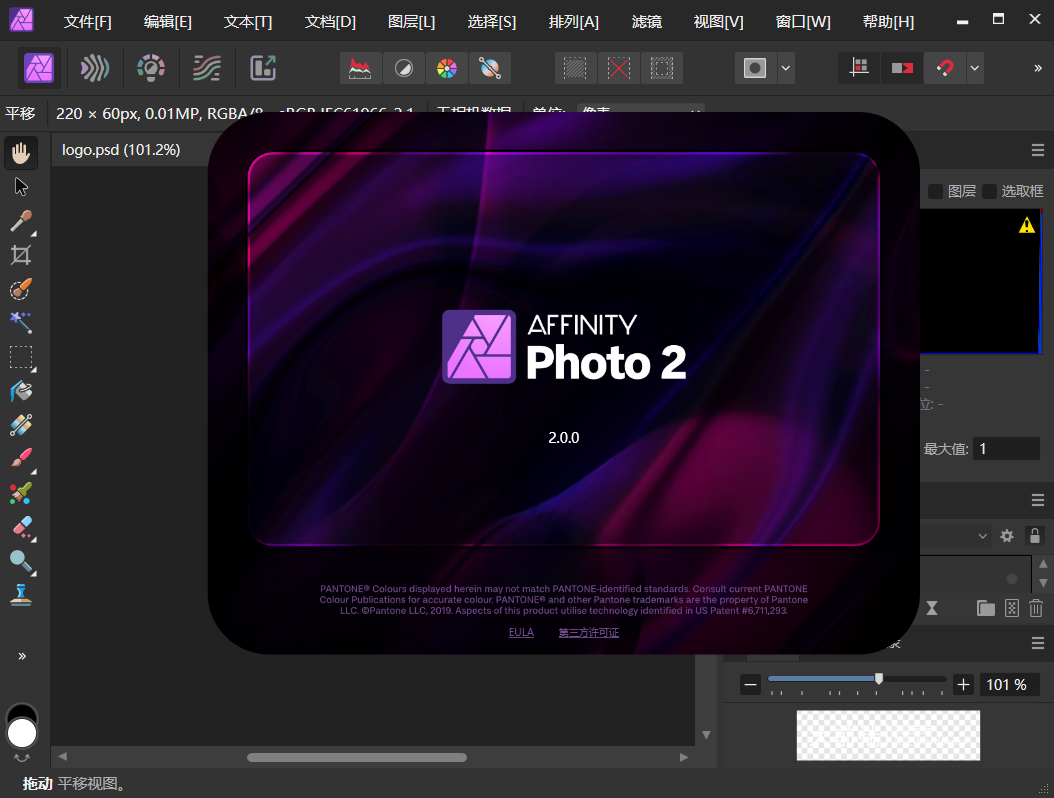Apply Auto Colours color wheel icon
Viewport: 1054px width, 798px height.
(x=446, y=68)
